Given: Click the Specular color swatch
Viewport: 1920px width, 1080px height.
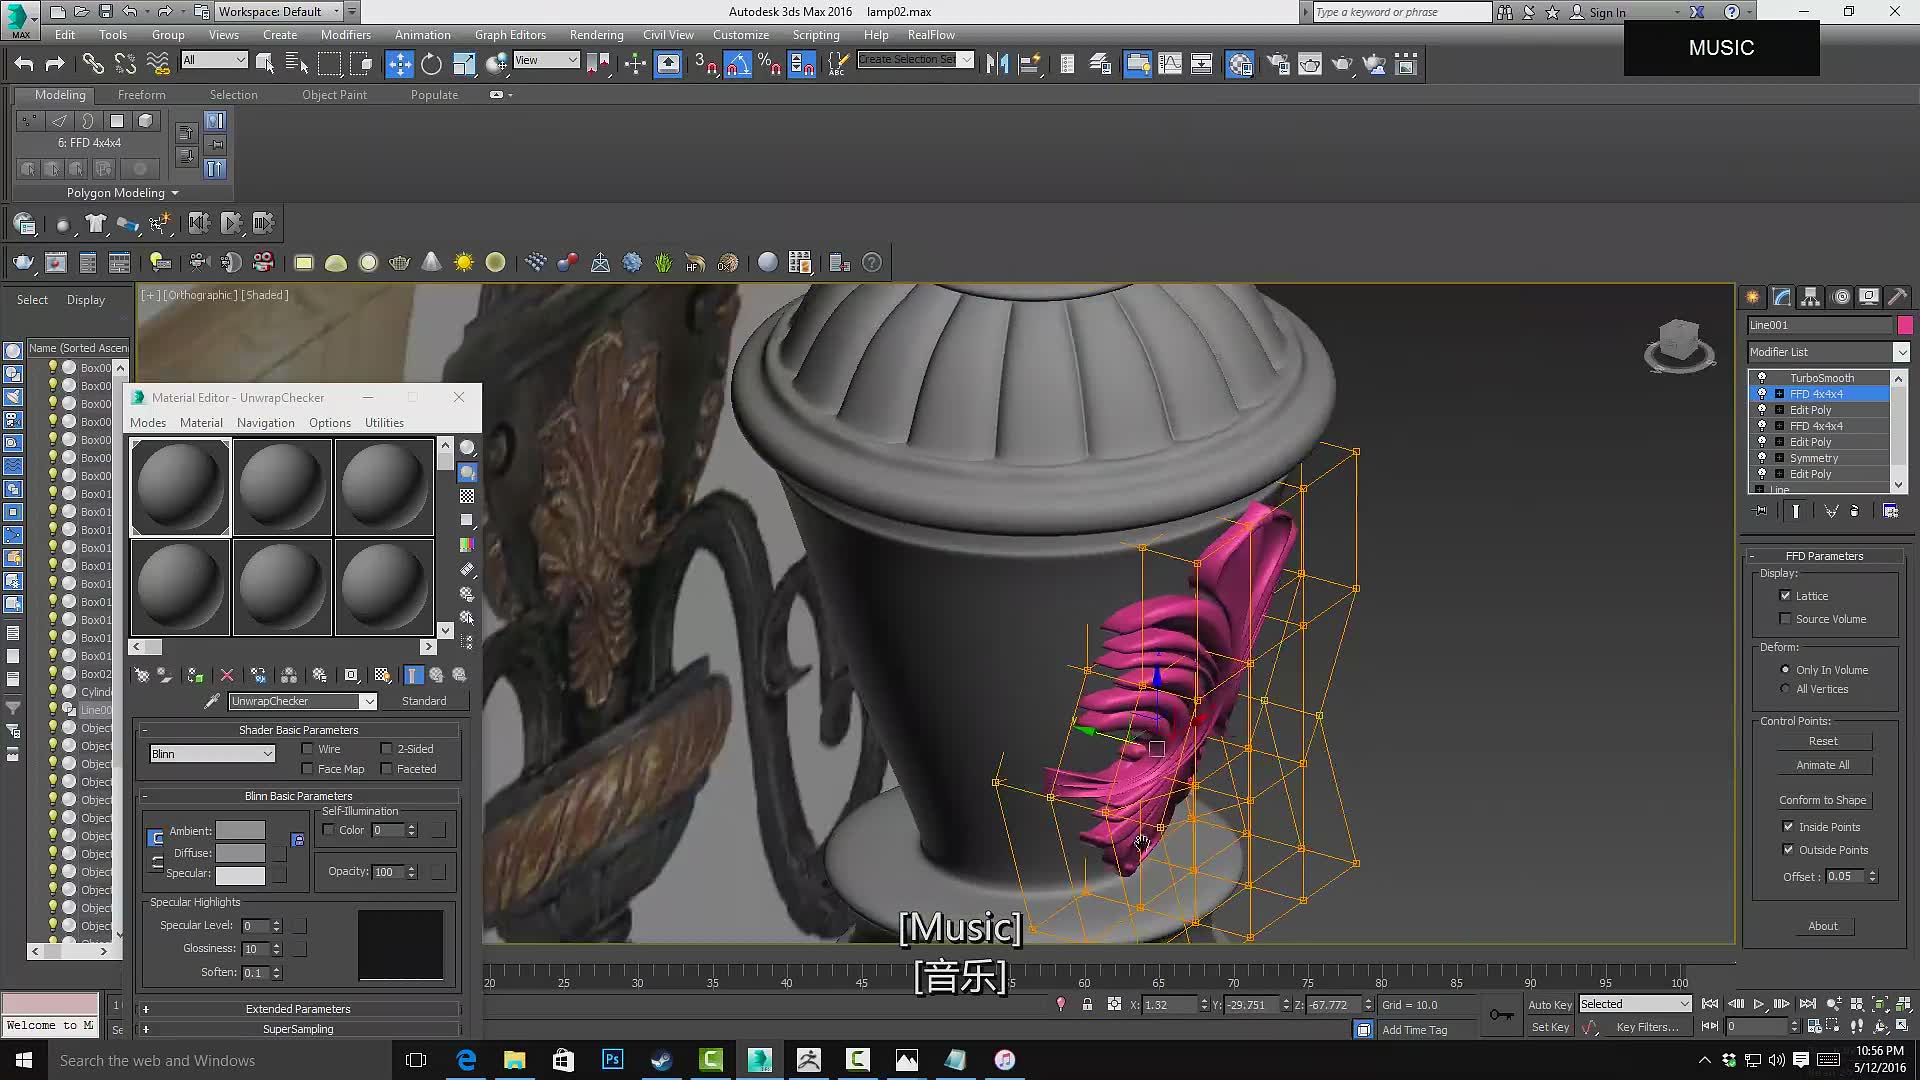Looking at the screenshot, I should (x=241, y=875).
